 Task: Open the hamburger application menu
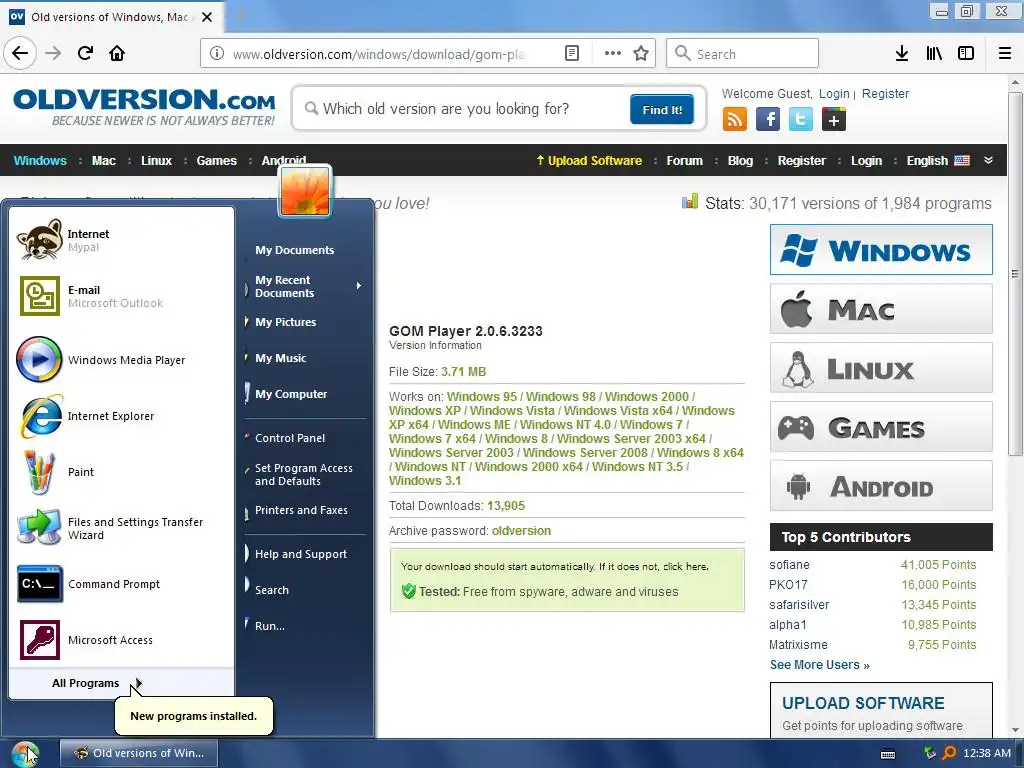[x=1004, y=53]
